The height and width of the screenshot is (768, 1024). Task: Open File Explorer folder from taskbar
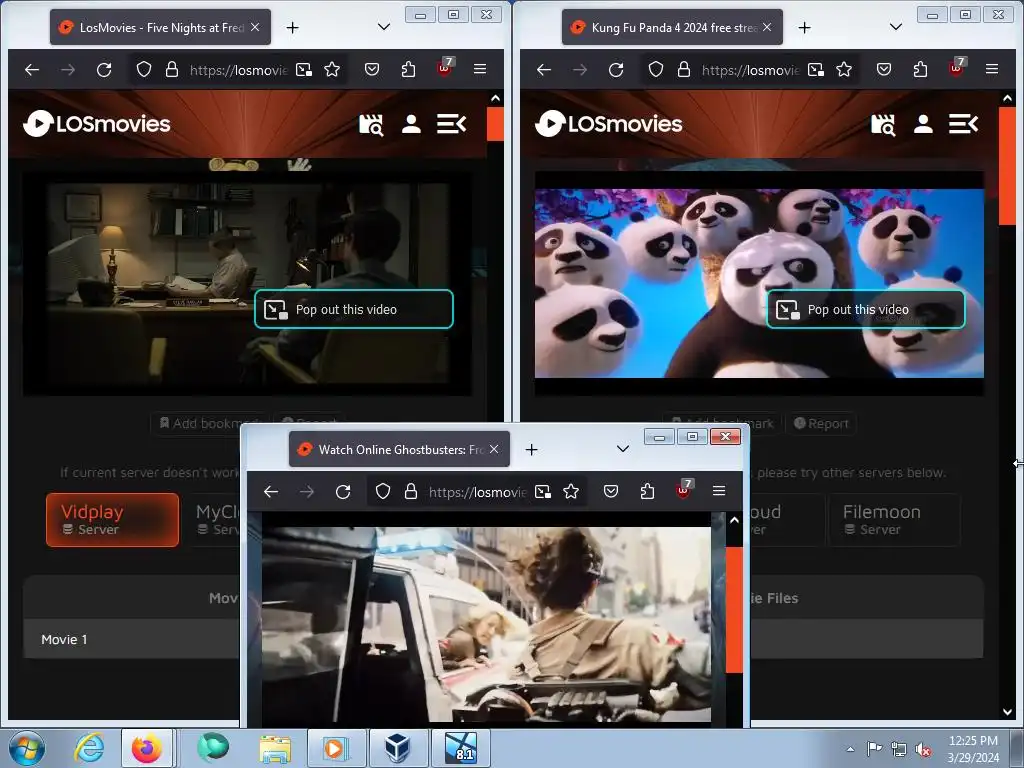coord(275,748)
